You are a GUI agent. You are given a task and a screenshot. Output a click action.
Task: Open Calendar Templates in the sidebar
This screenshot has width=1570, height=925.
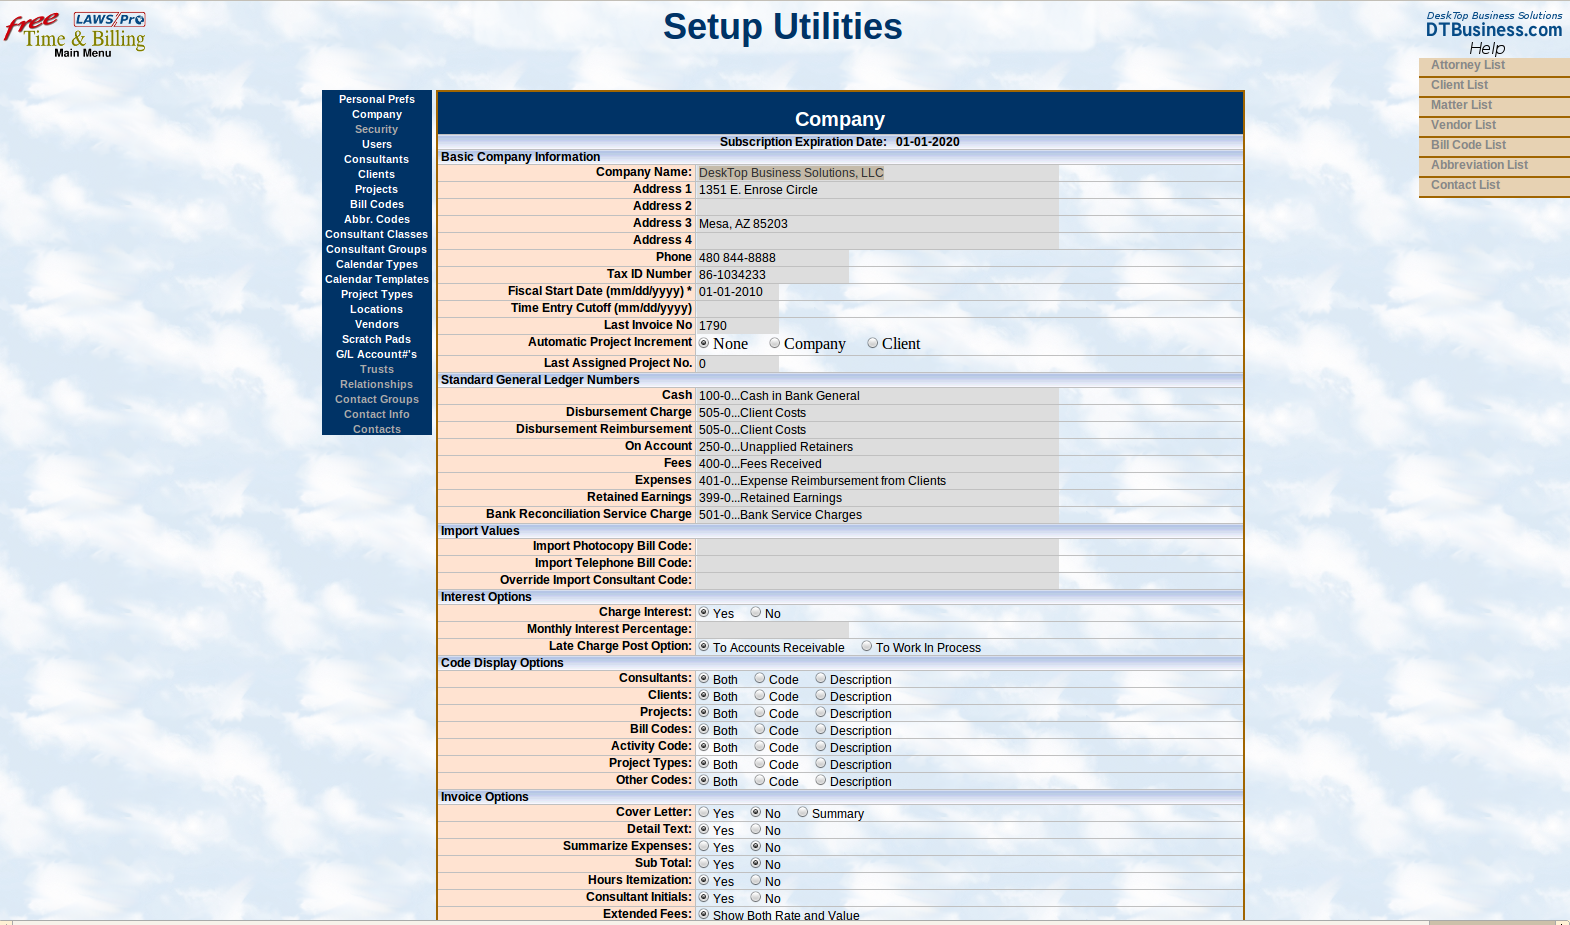(x=377, y=279)
